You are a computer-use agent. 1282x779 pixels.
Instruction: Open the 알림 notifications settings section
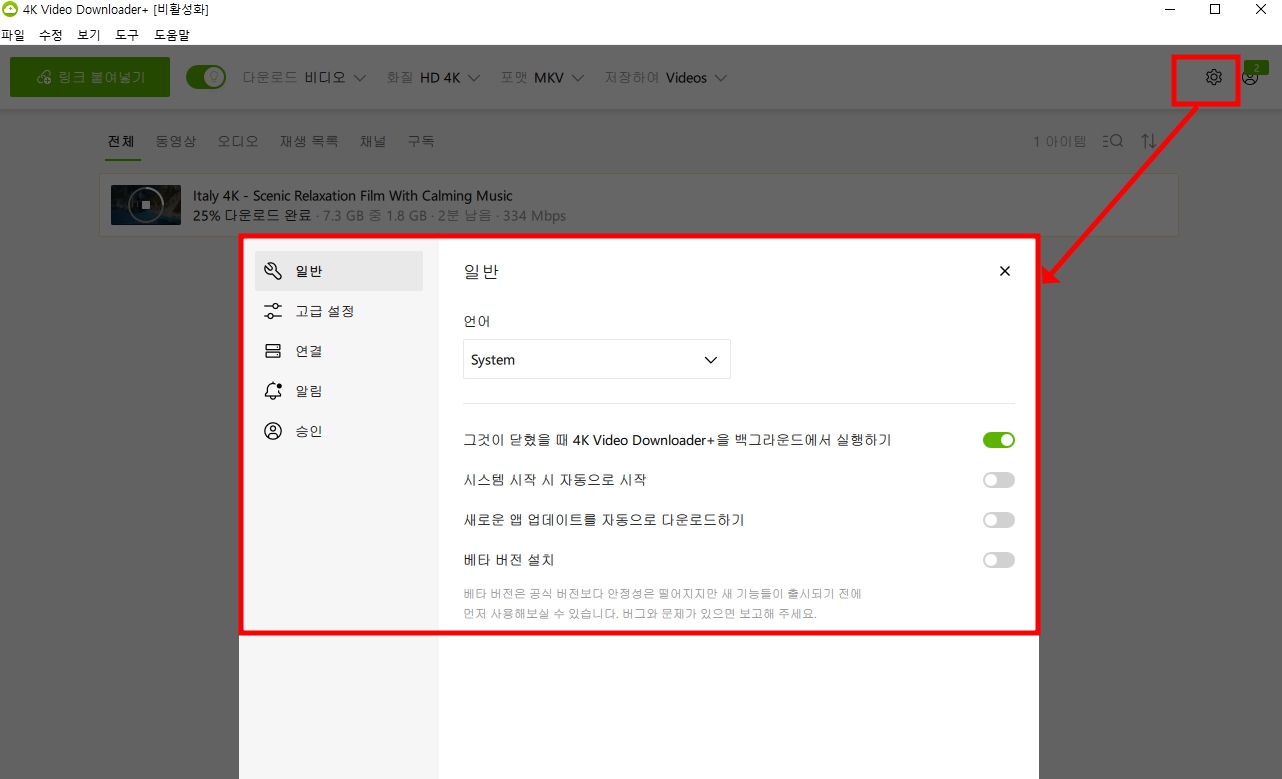pos(307,390)
